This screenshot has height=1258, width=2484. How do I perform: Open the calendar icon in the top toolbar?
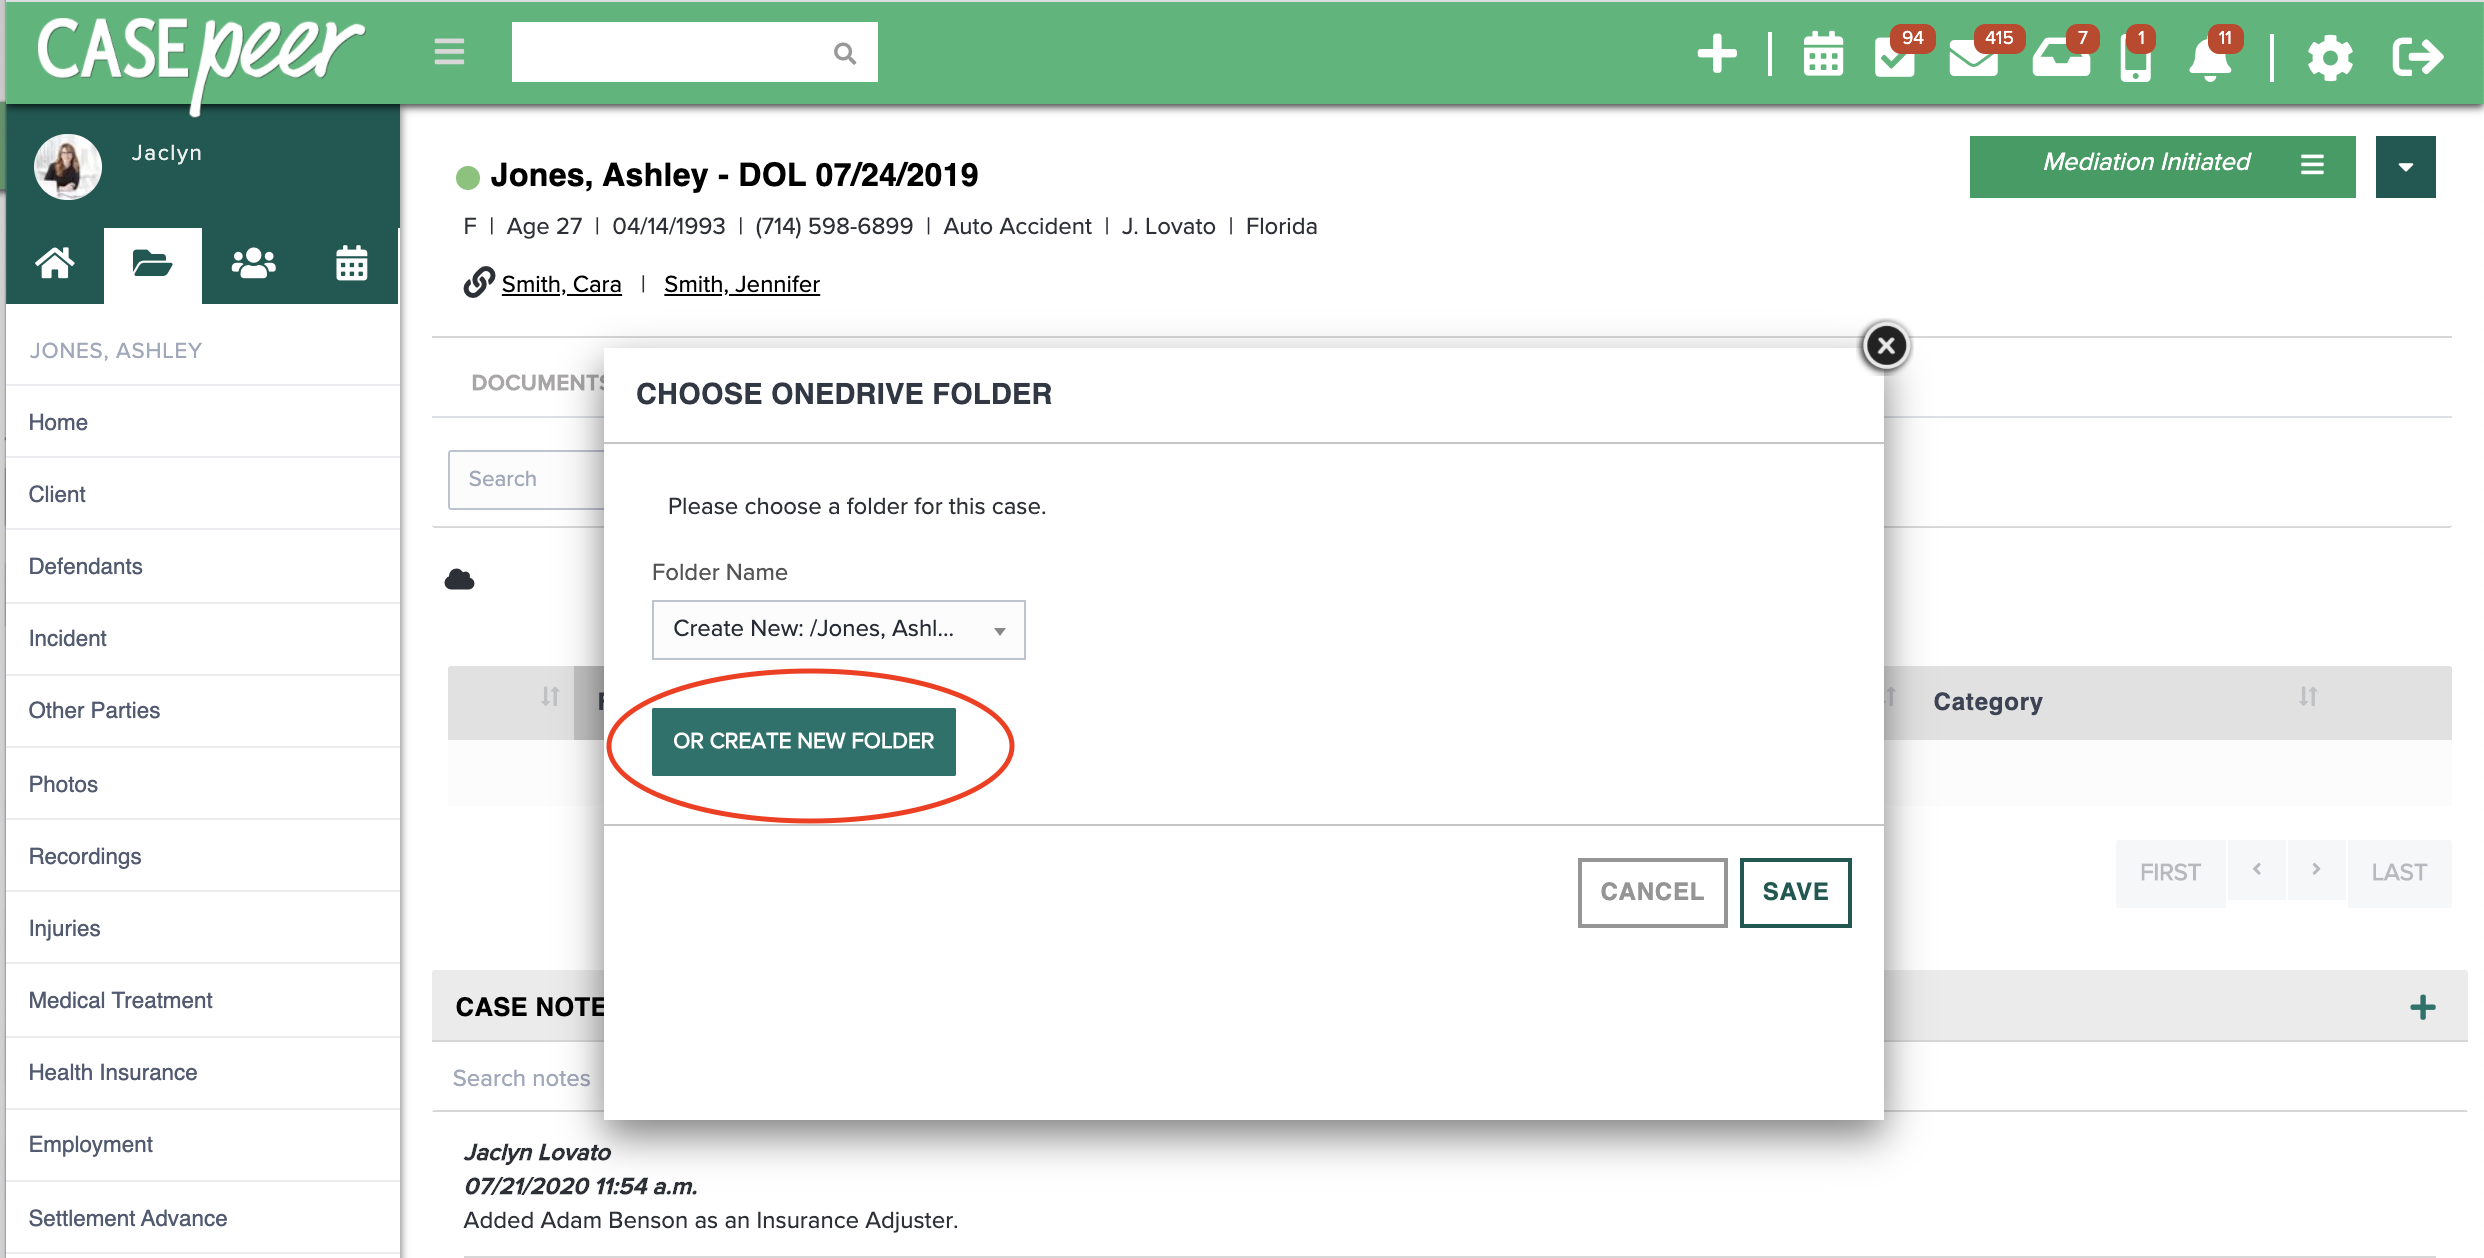[1822, 57]
